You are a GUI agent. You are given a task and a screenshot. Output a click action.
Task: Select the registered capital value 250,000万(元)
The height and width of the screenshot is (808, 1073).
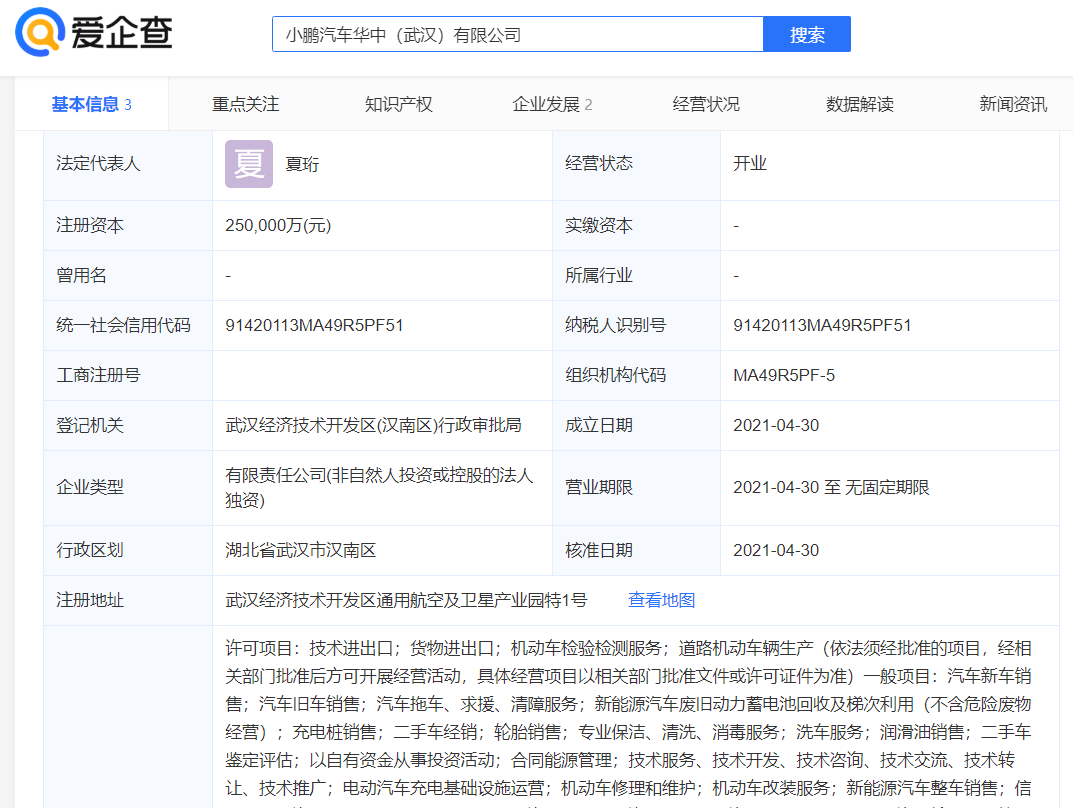tap(278, 225)
